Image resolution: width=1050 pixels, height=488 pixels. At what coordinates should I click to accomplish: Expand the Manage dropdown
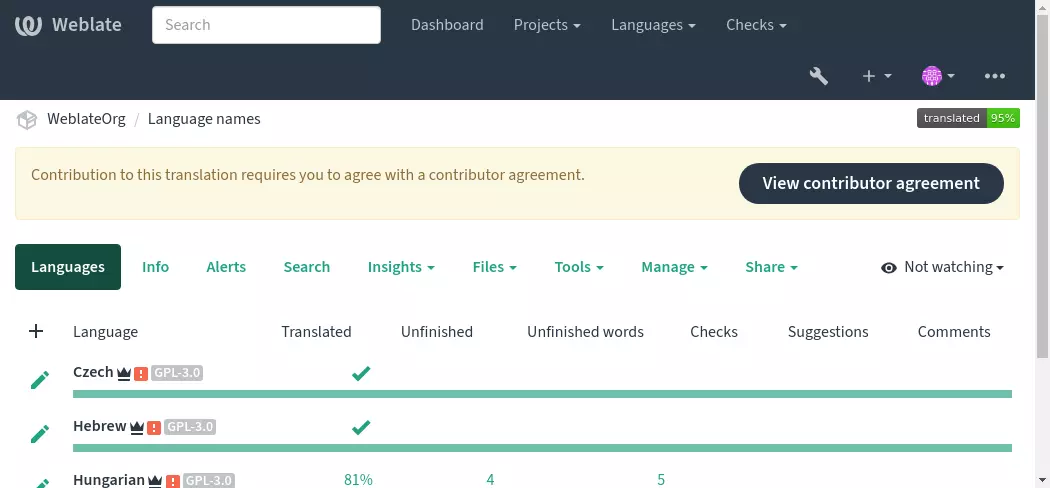(x=674, y=267)
